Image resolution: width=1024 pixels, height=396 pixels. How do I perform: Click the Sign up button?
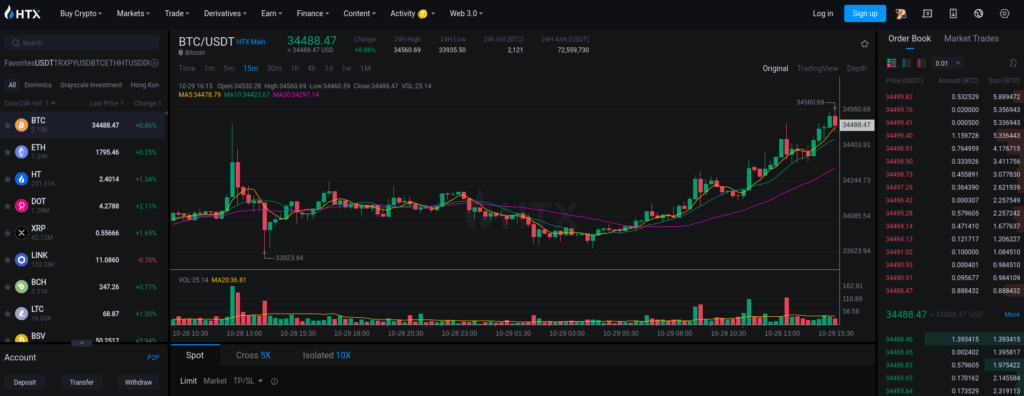tap(865, 13)
